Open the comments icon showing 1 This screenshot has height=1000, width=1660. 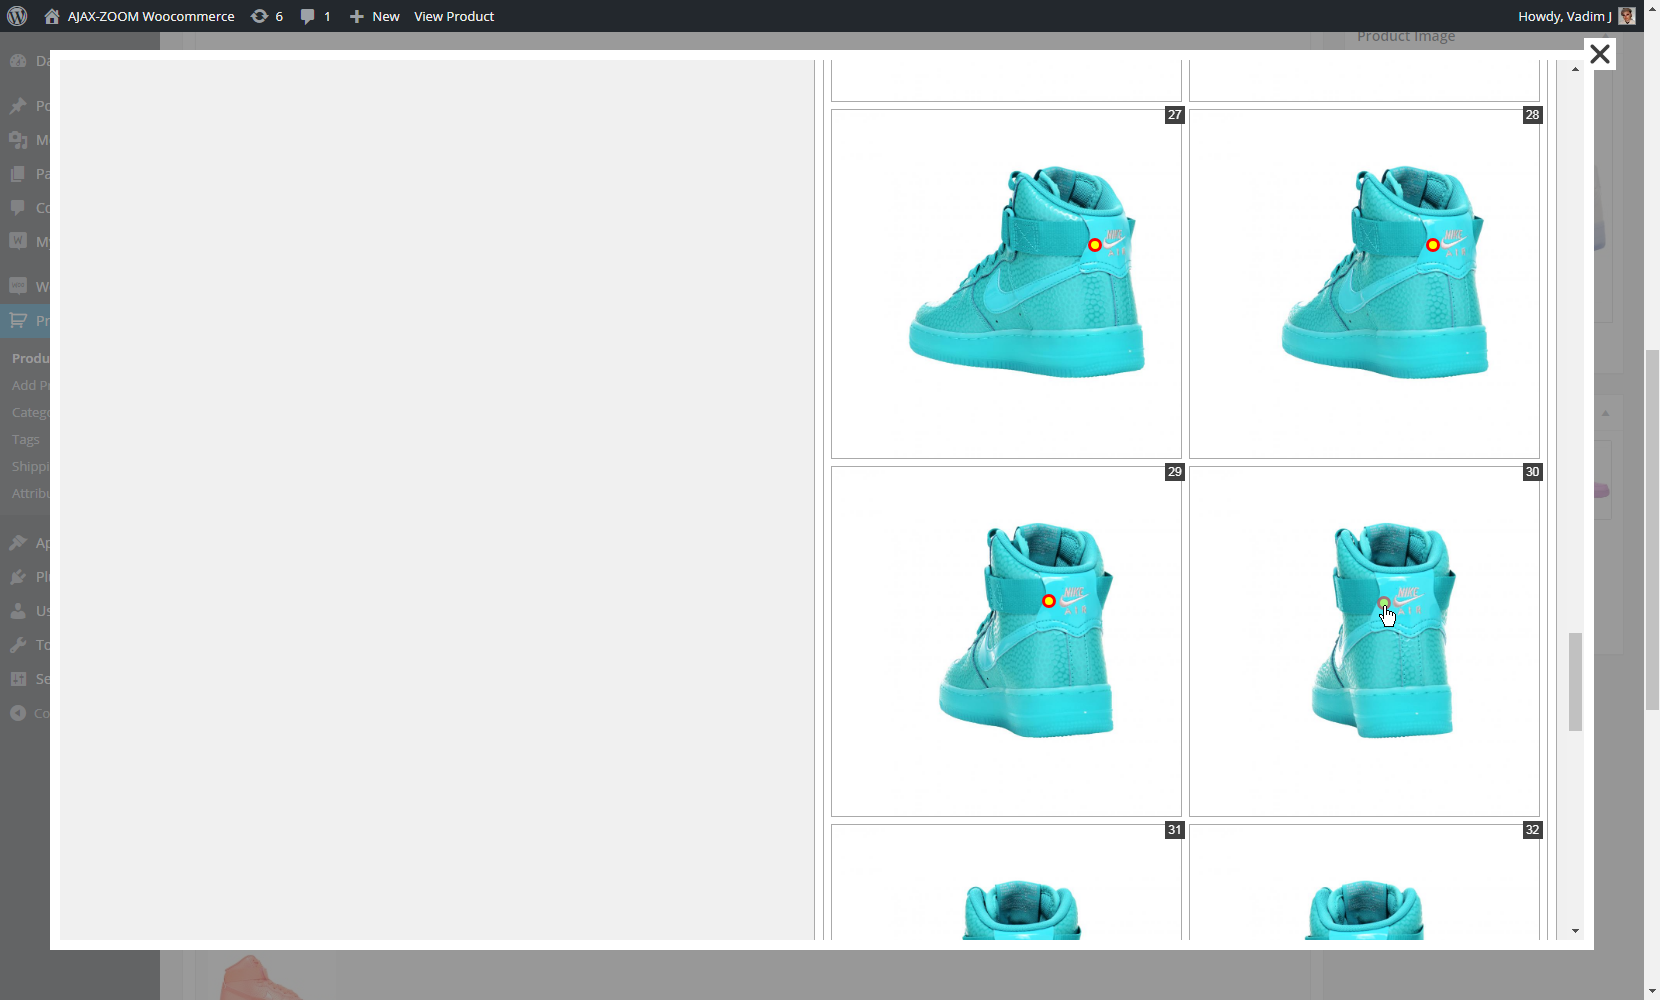click(316, 16)
